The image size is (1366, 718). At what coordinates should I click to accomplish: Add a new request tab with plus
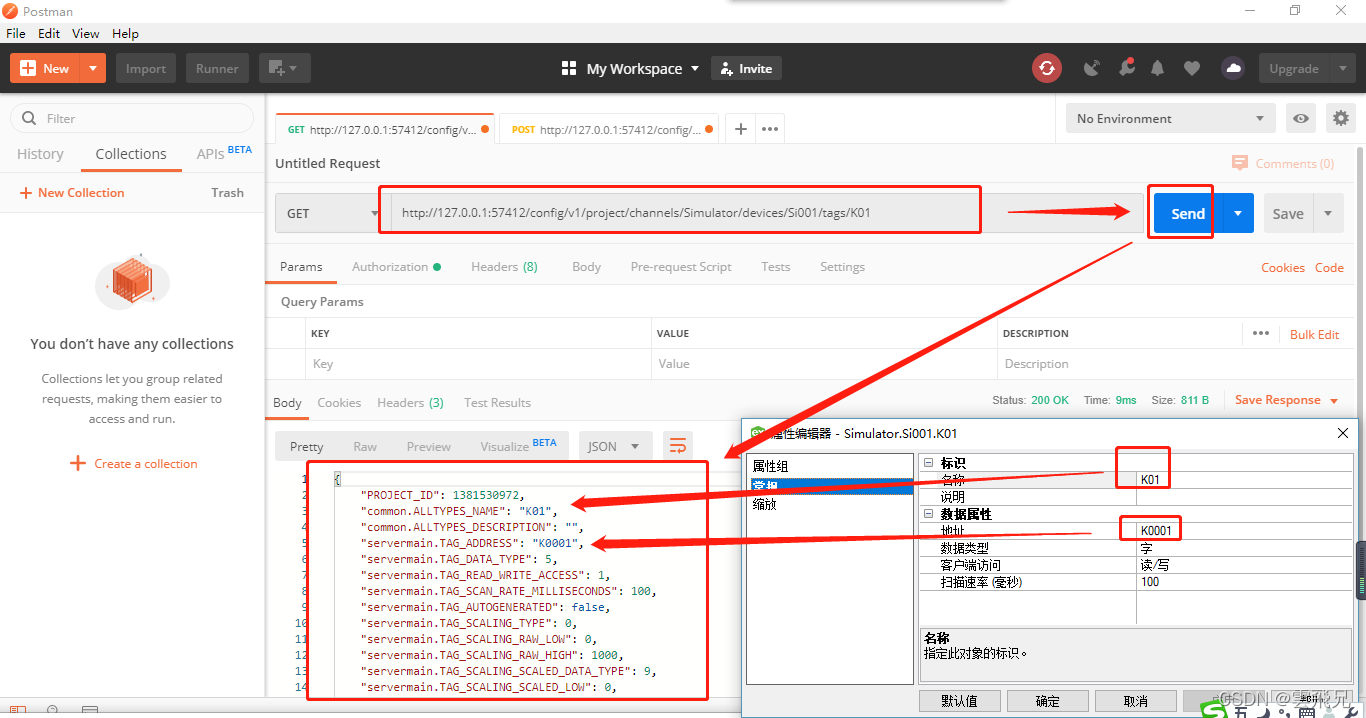coord(740,129)
